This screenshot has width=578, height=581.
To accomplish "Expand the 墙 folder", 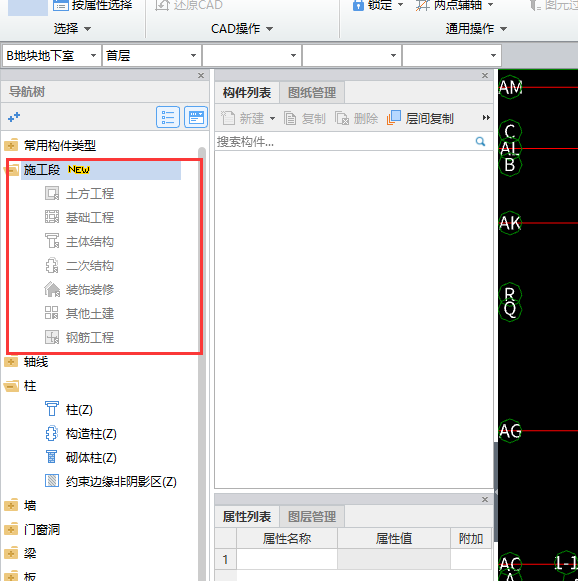I will pyautogui.click(x=11, y=505).
